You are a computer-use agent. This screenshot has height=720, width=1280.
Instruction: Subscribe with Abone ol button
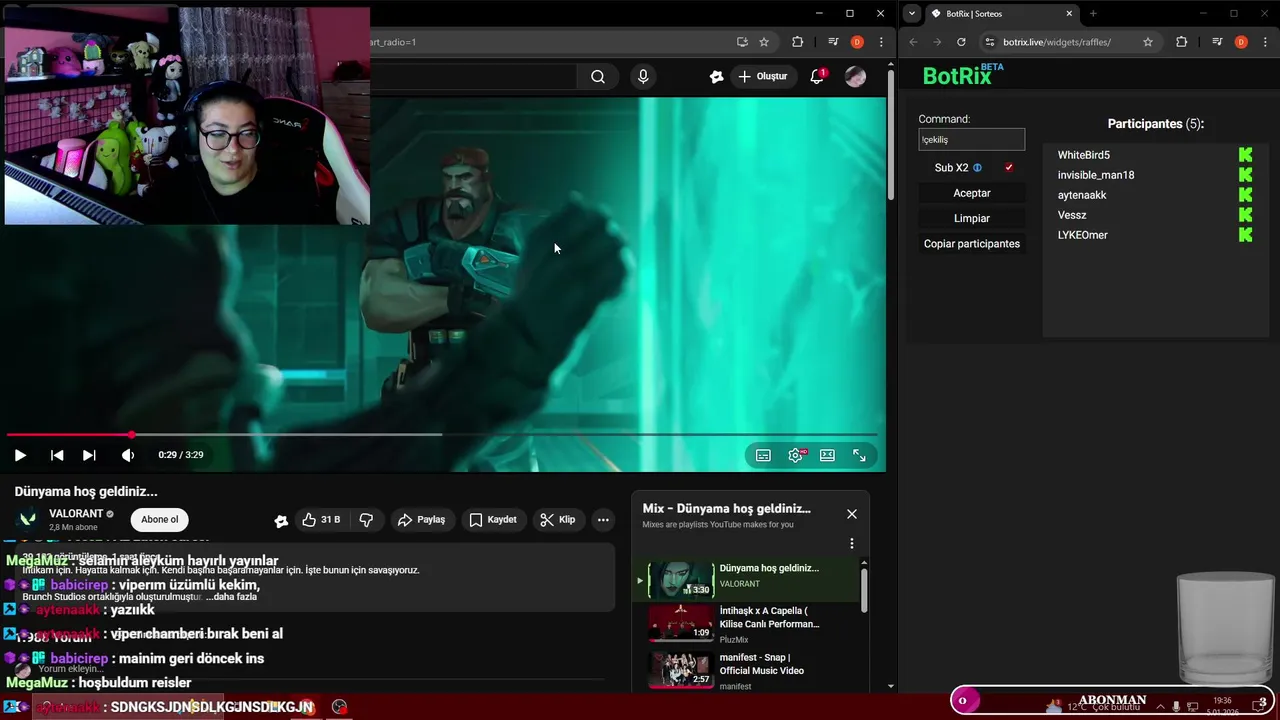pyautogui.click(x=160, y=520)
